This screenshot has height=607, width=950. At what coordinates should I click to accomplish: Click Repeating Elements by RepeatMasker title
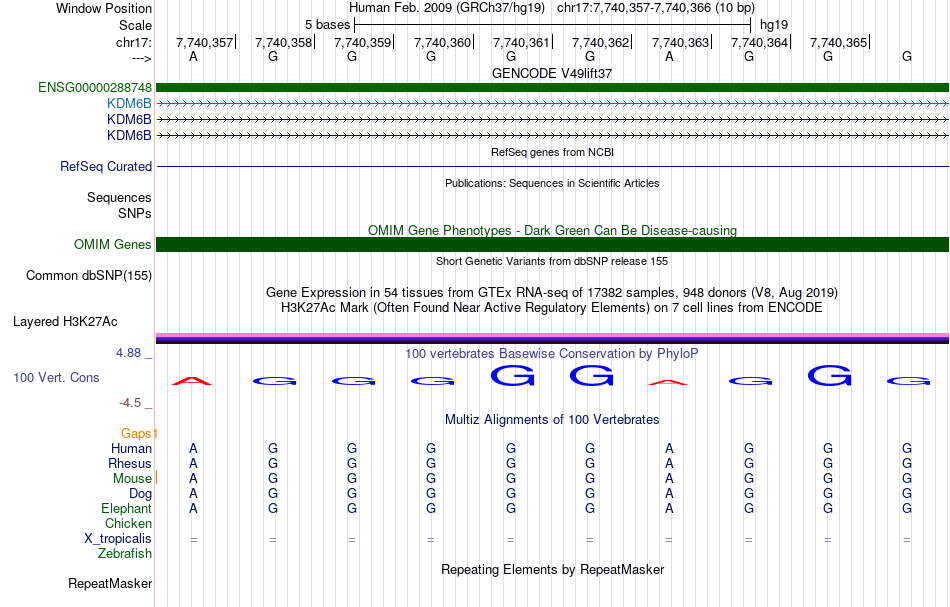[553, 570]
